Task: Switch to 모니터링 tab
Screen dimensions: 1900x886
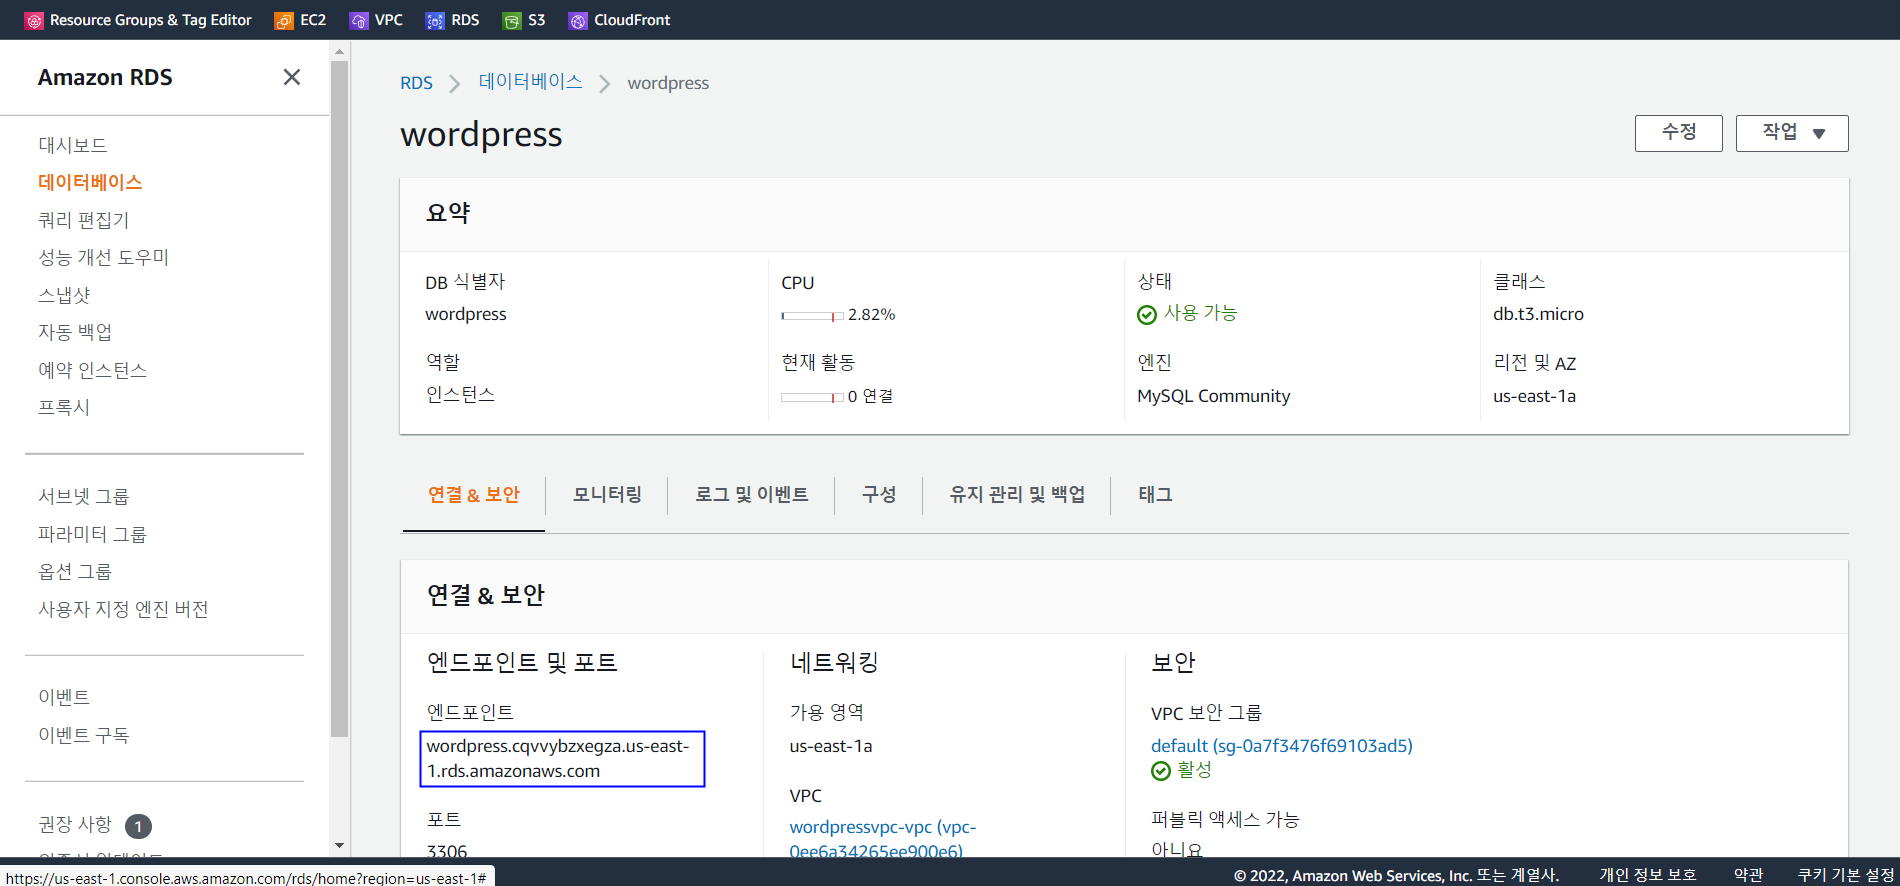Action: [607, 495]
